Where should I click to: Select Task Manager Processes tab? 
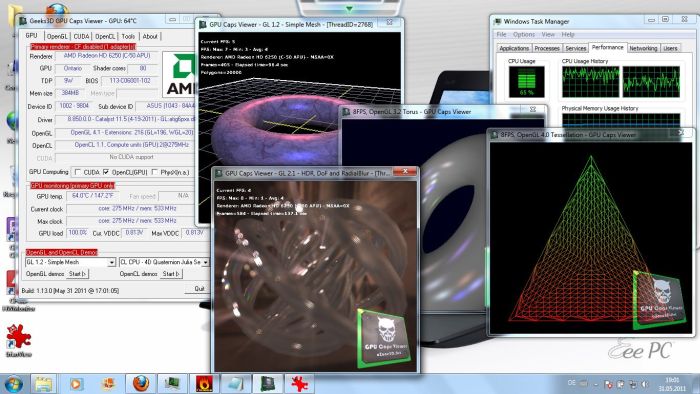click(547, 48)
